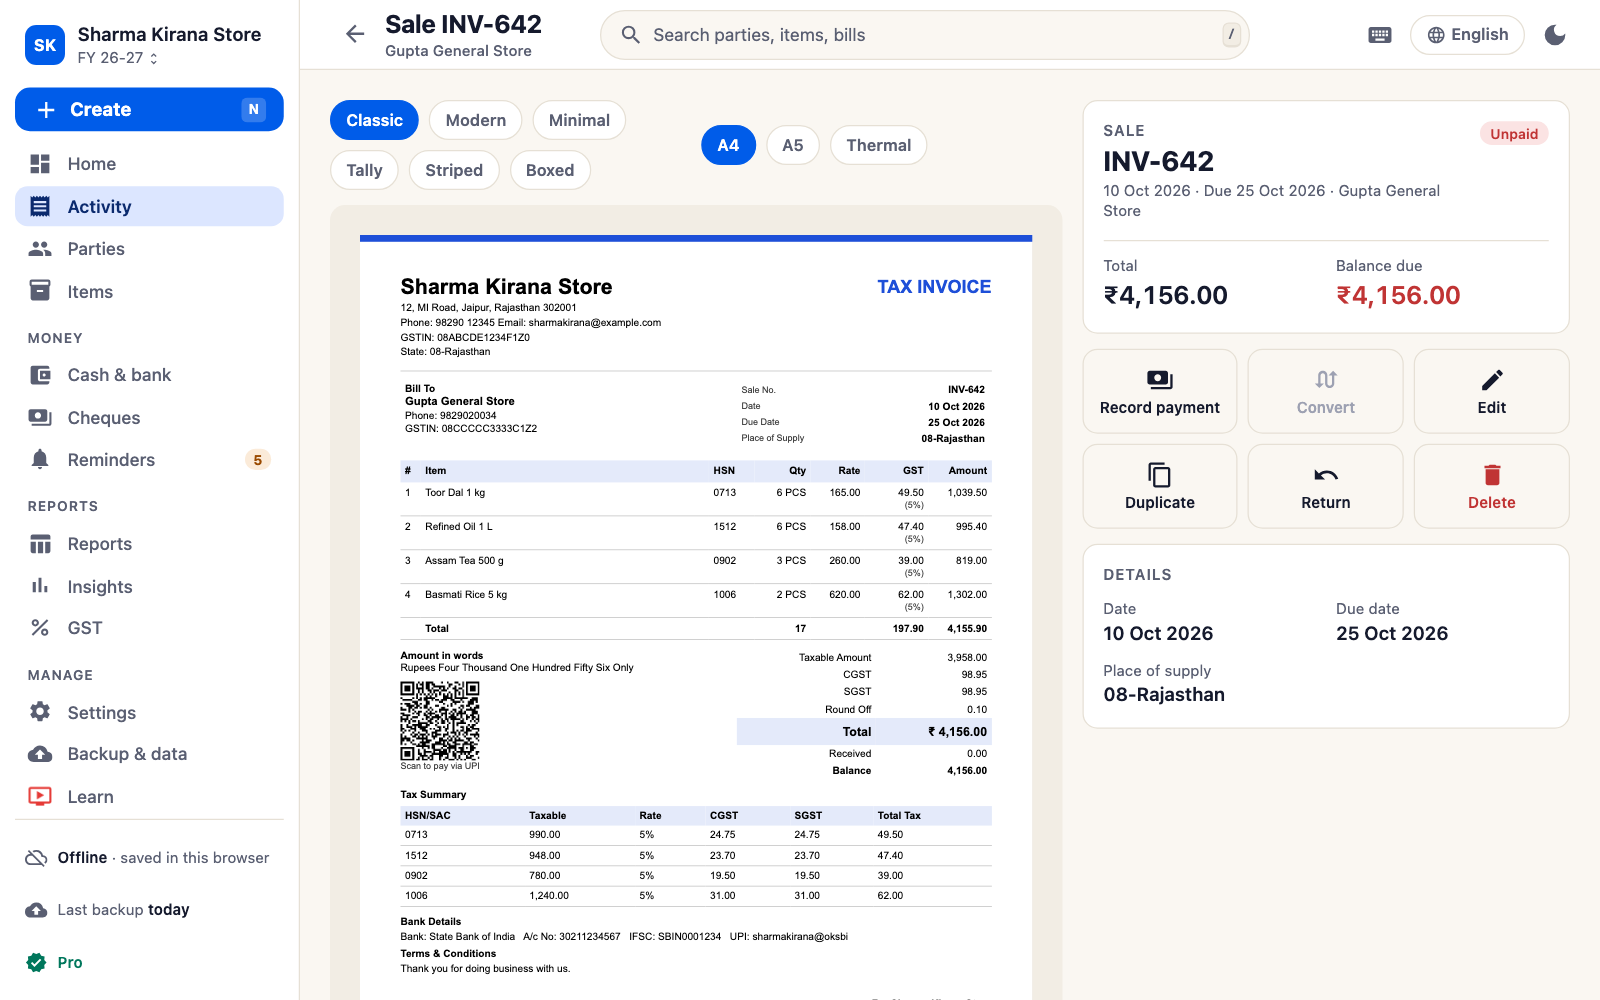Open the English language selector
This screenshot has height=1000, width=1600.
(x=1467, y=35)
